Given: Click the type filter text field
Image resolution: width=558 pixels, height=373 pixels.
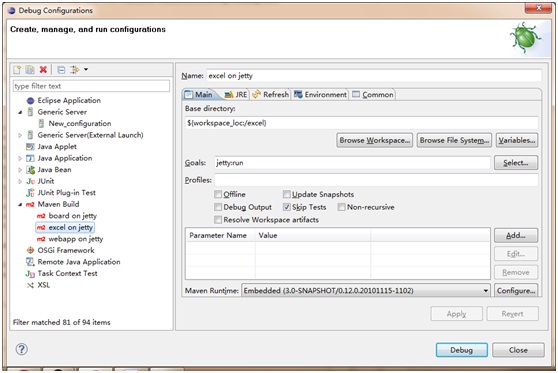Looking at the screenshot, I should click(x=91, y=86).
